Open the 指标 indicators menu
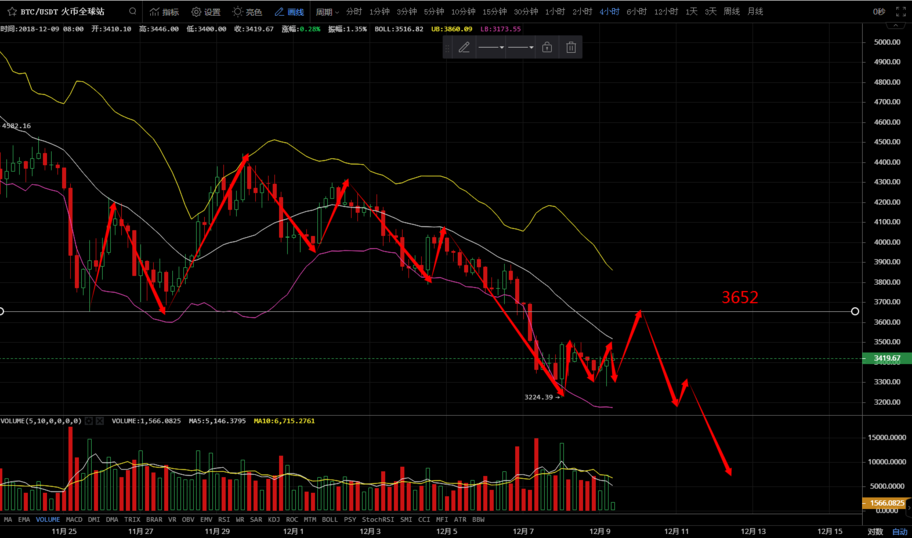The height and width of the screenshot is (538, 912). tap(164, 12)
